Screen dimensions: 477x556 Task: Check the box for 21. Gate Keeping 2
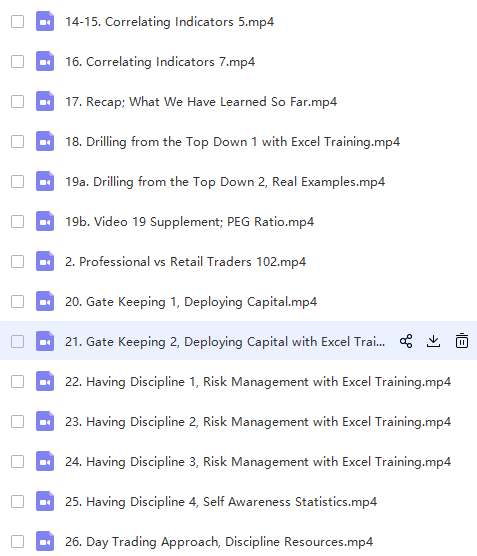pos(17,342)
